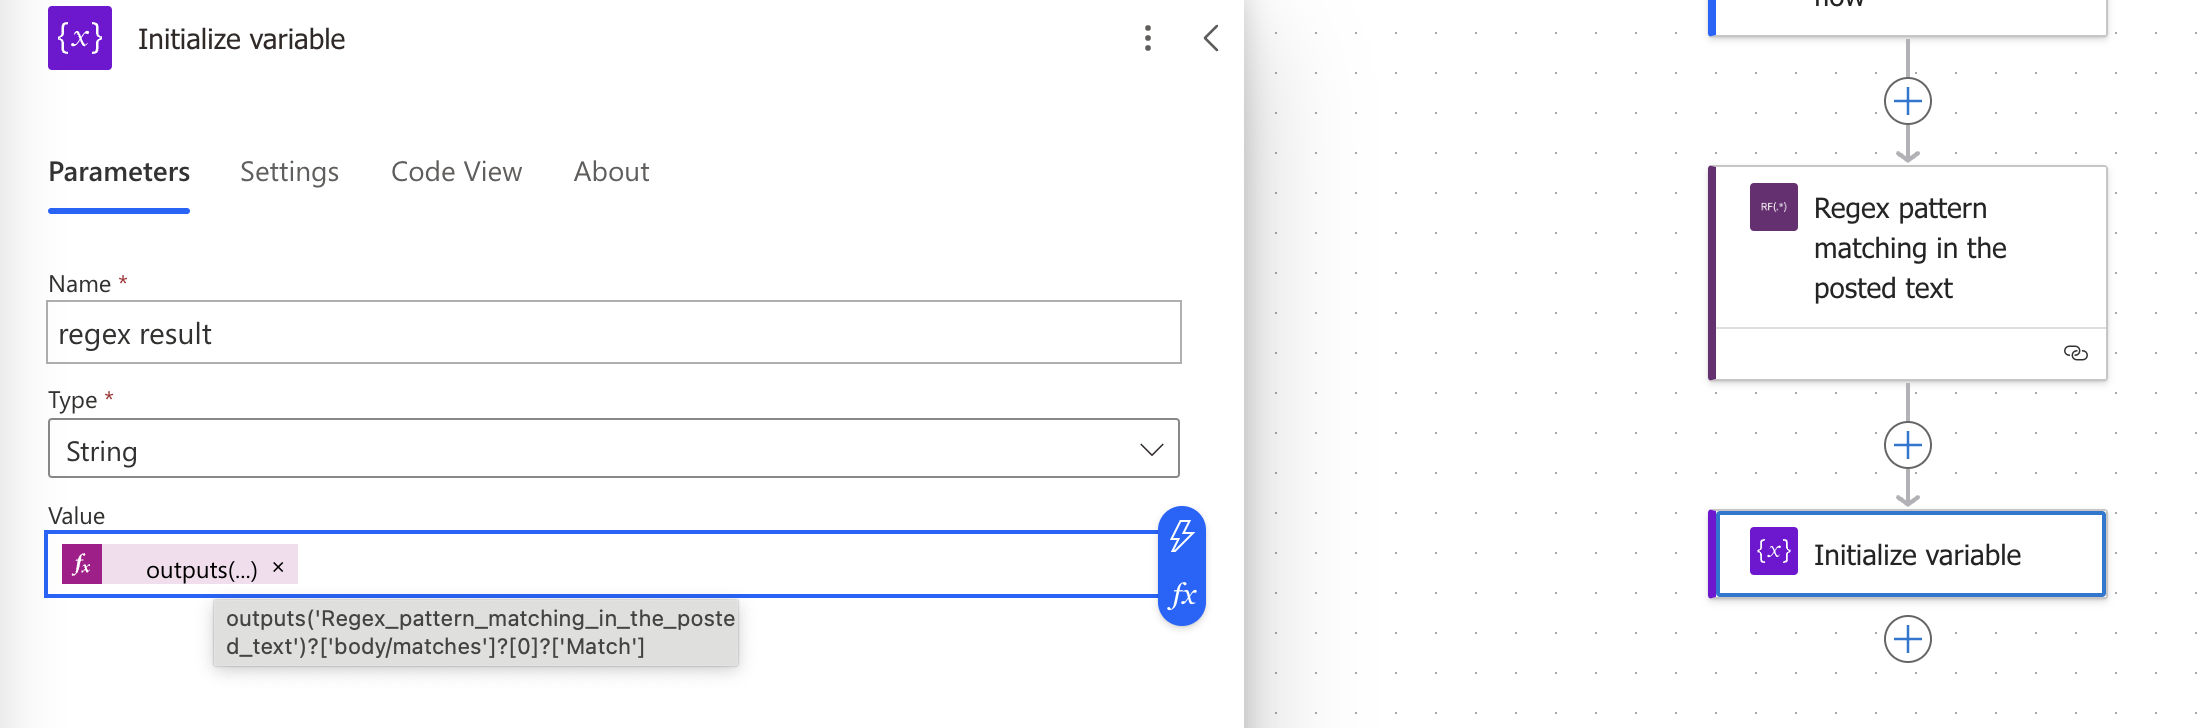Open the three-dot more options menu
2208x728 pixels.
[x=1147, y=39]
